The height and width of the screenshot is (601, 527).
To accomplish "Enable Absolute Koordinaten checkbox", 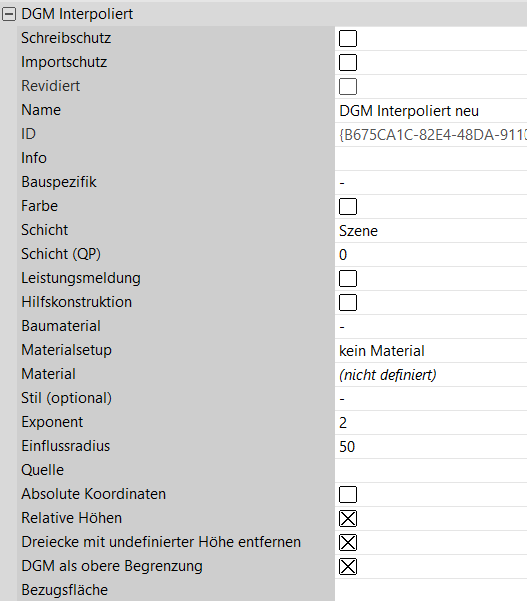I will tap(348, 494).
